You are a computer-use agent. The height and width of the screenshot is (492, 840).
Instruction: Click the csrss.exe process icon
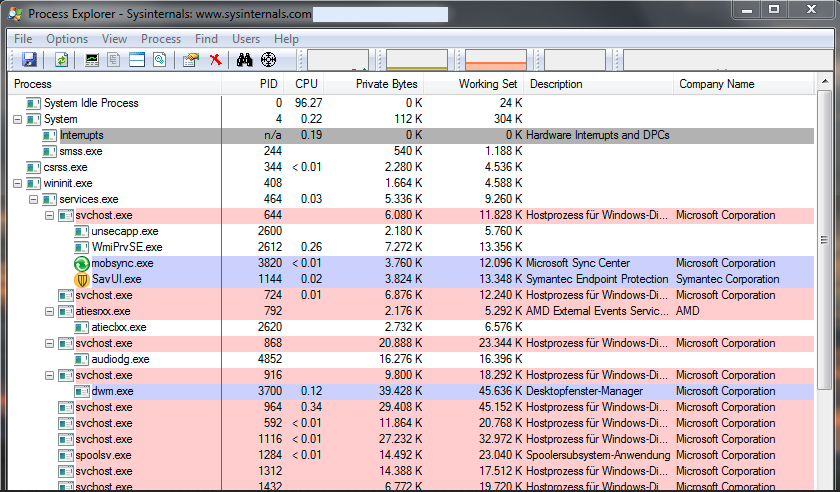33,167
